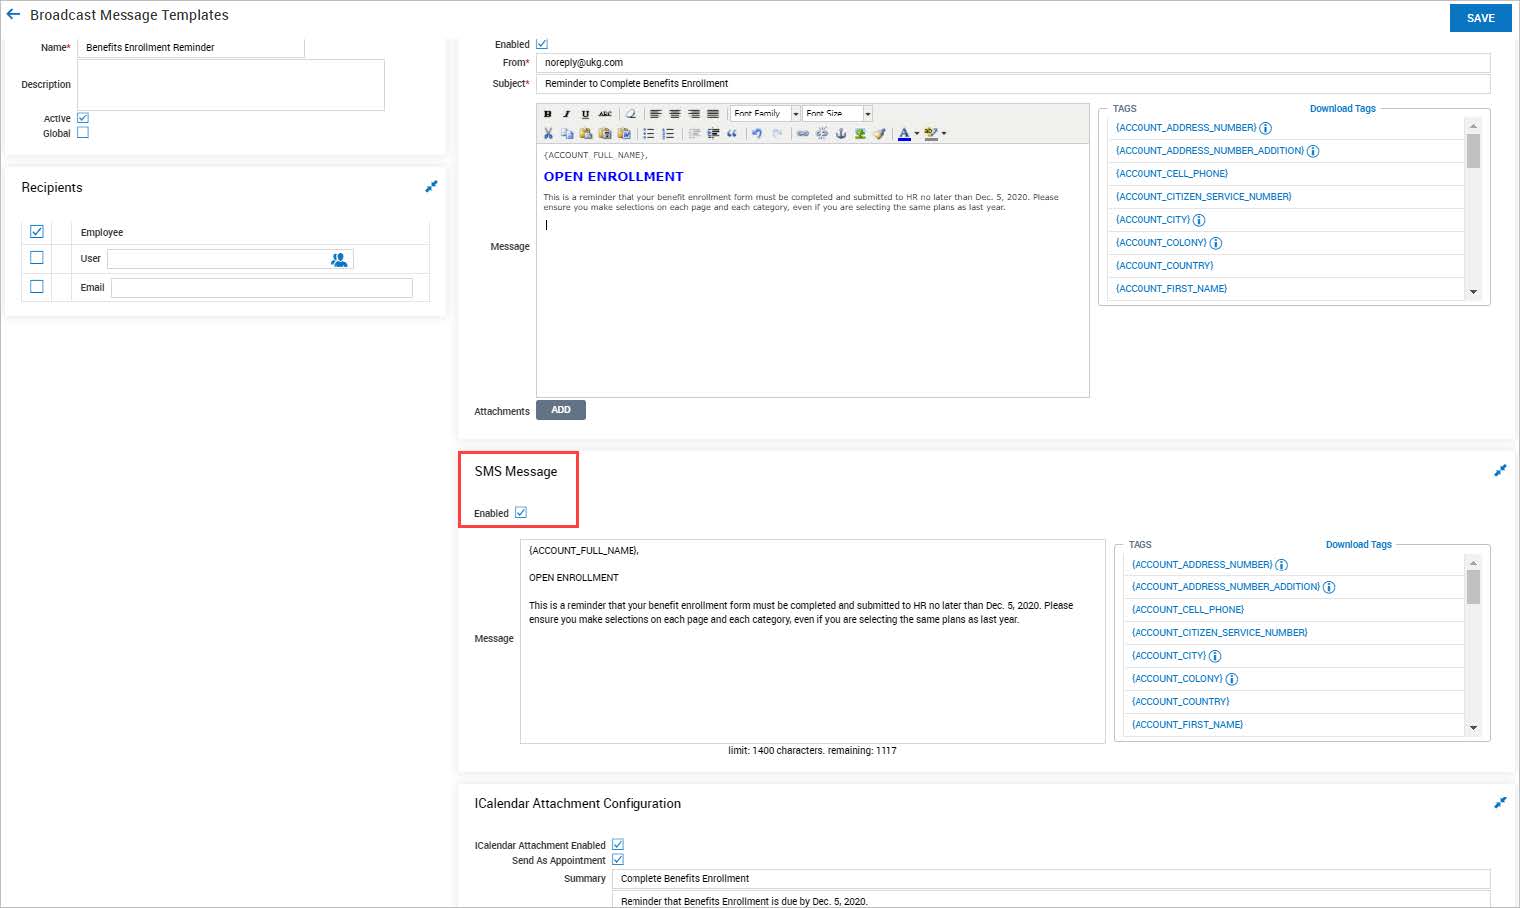Enable the Global checkbox
The image size is (1520, 908).
coord(83,133)
